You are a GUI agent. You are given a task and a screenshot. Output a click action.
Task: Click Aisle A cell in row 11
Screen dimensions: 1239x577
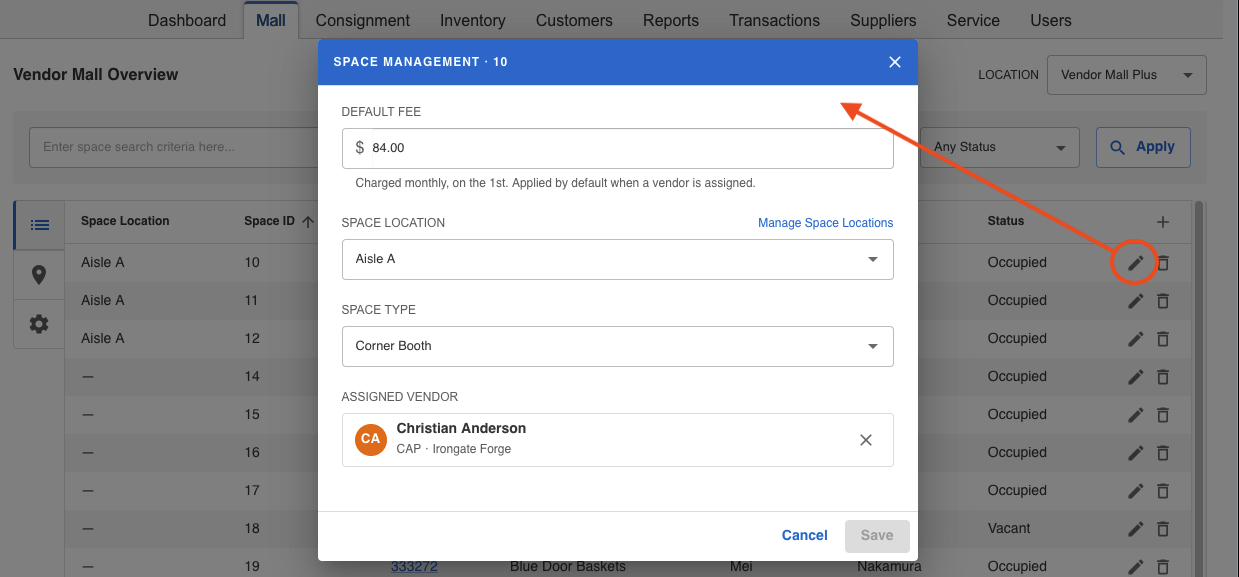(x=103, y=301)
